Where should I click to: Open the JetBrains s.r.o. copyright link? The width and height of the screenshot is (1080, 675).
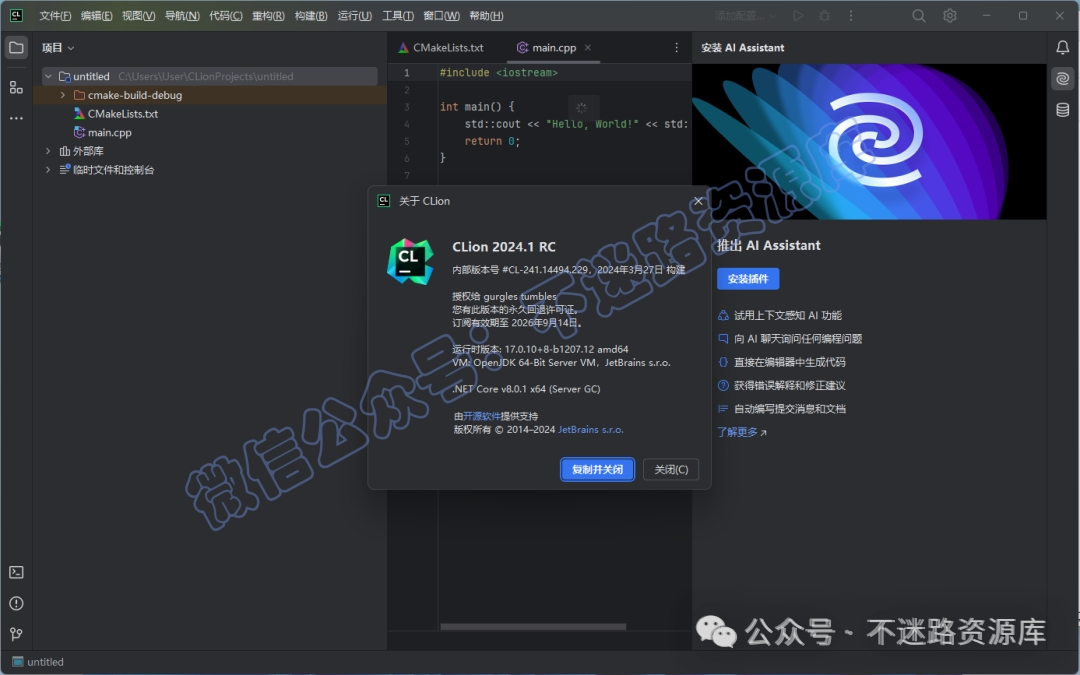click(x=590, y=429)
